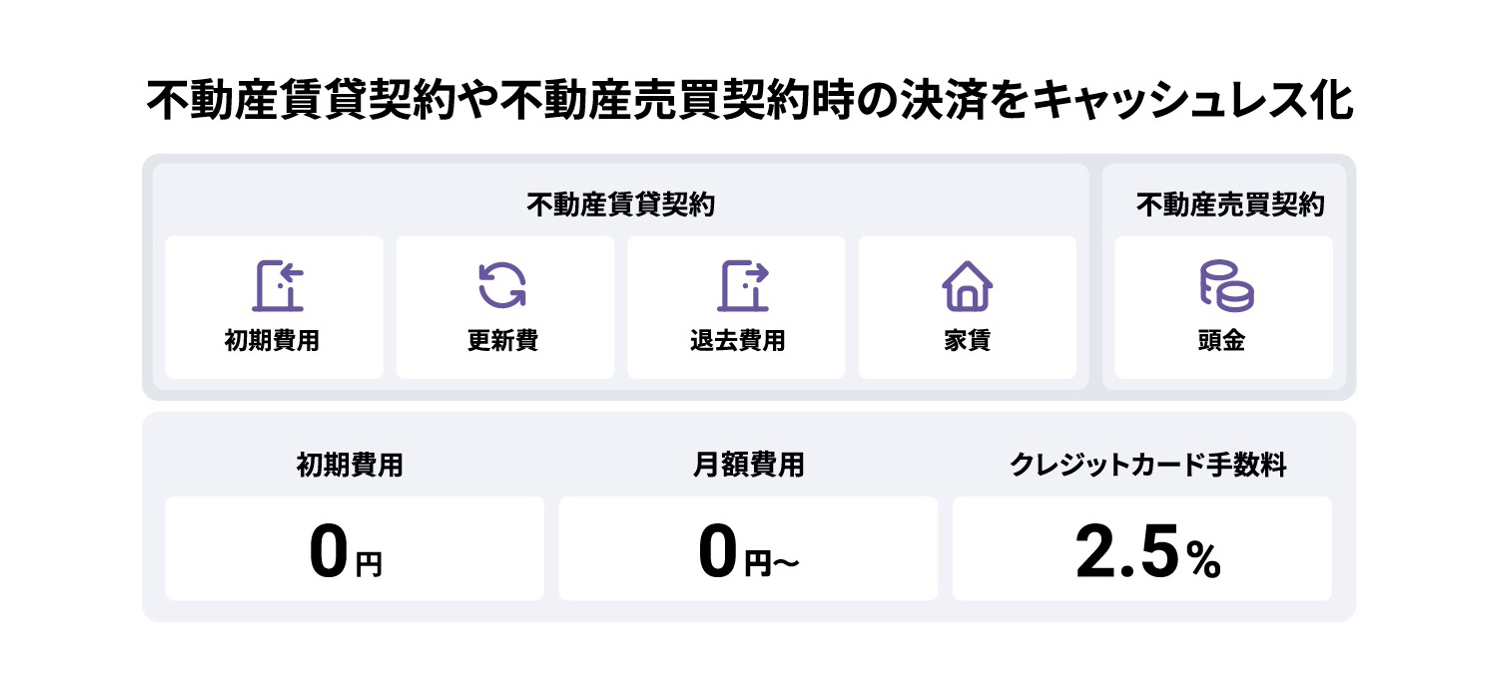Select the 退去費用 card label
The width and height of the screenshot is (1500, 700).
click(737, 341)
